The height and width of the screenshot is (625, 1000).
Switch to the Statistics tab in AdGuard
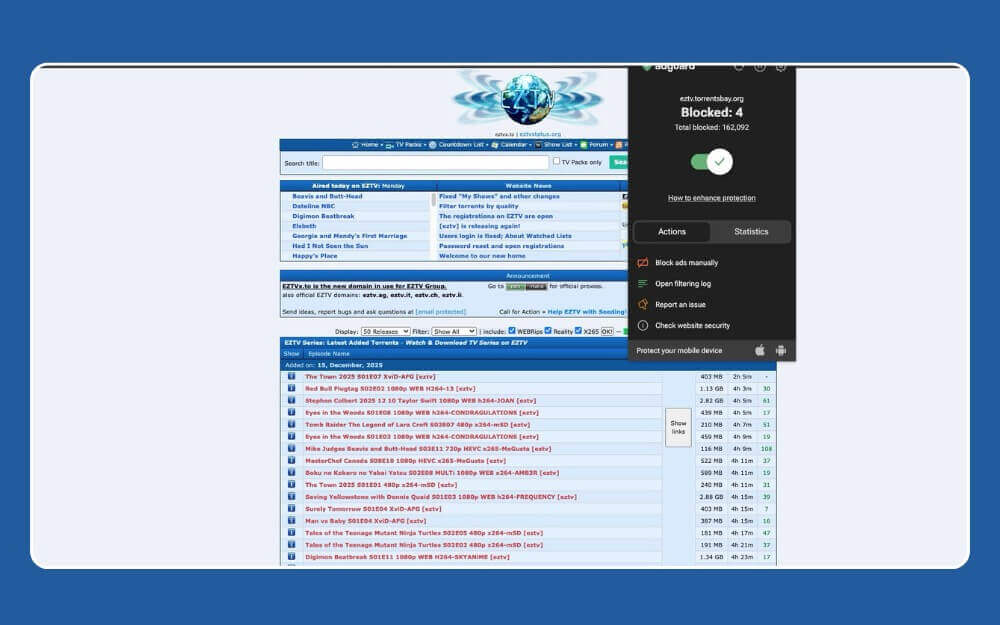click(752, 231)
